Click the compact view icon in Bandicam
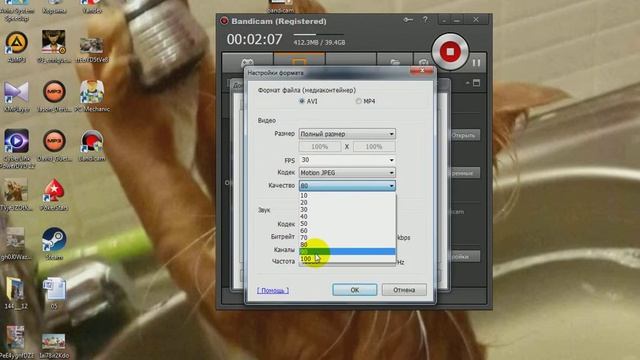The image size is (640, 360). click(476, 83)
